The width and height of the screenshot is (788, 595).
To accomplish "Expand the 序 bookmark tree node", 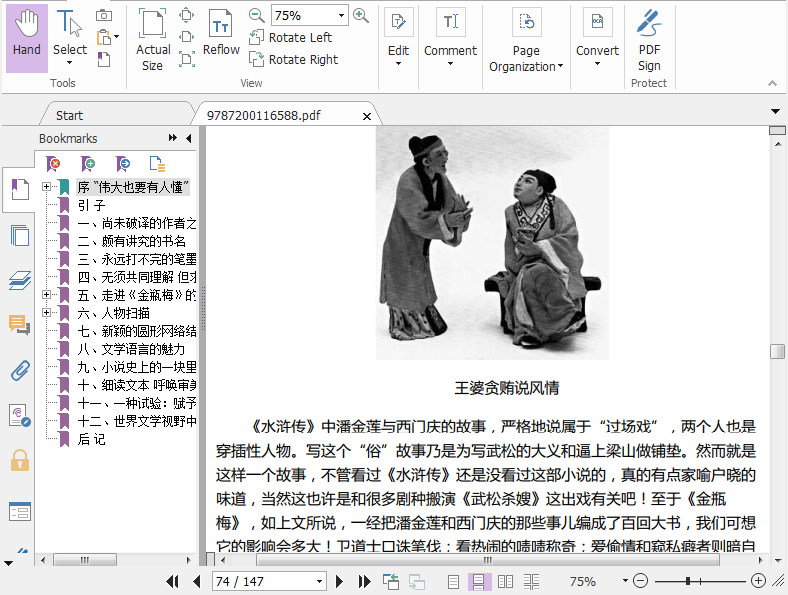I will (46, 187).
